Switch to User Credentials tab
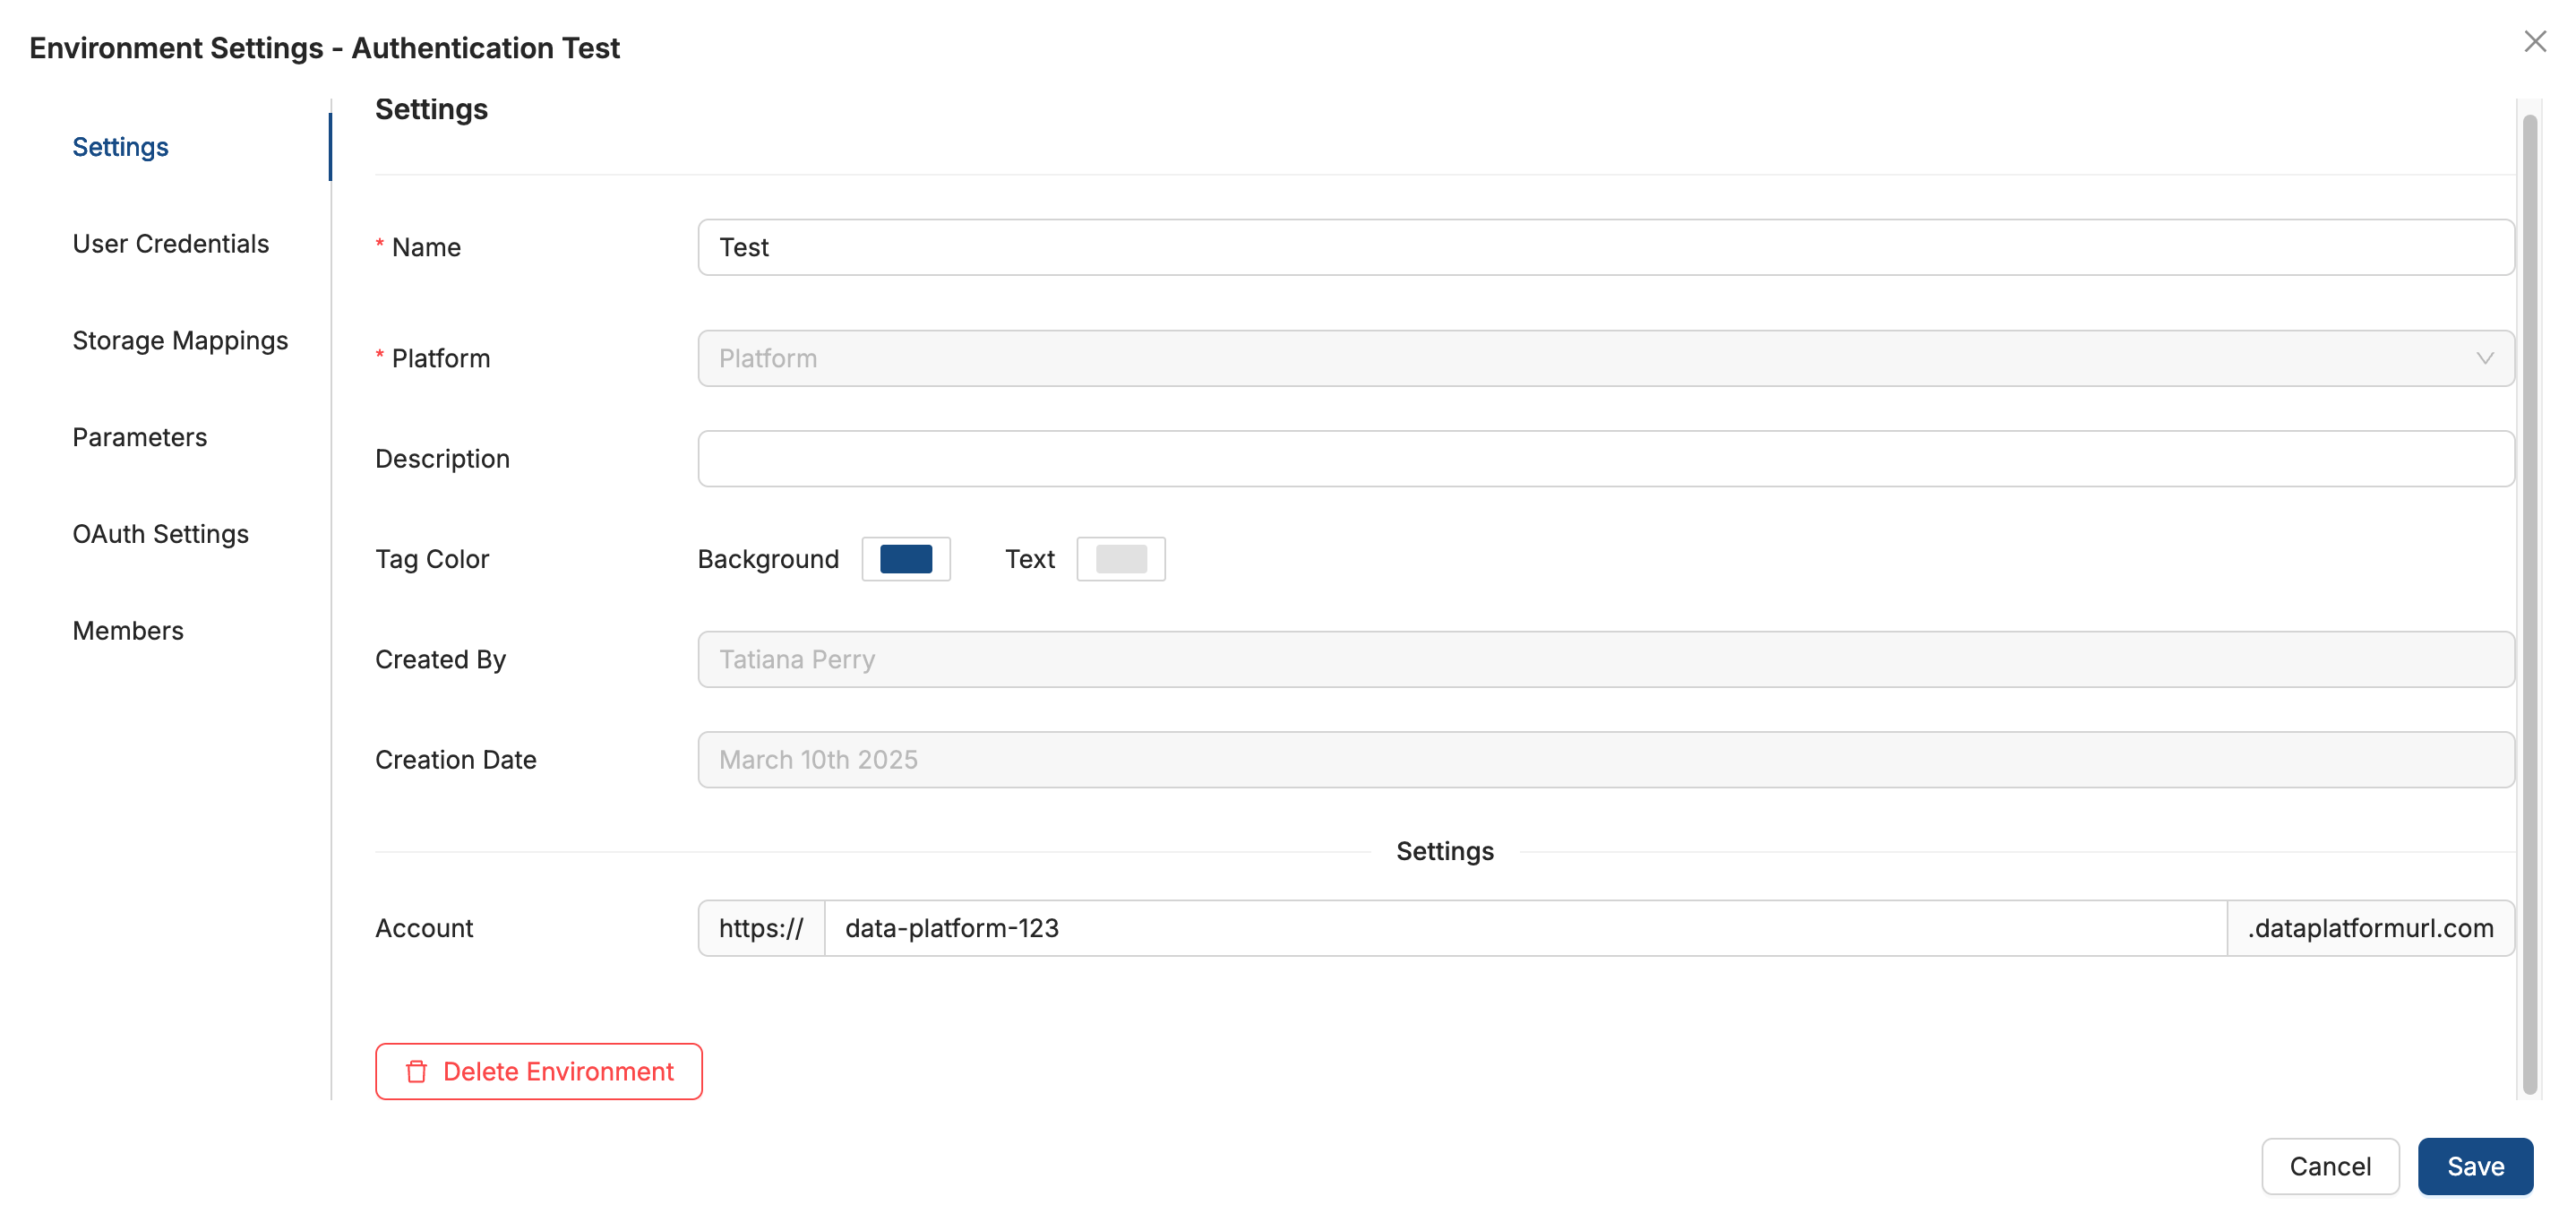Screen dimensions: 2576x1231 pyautogui.click(x=170, y=244)
